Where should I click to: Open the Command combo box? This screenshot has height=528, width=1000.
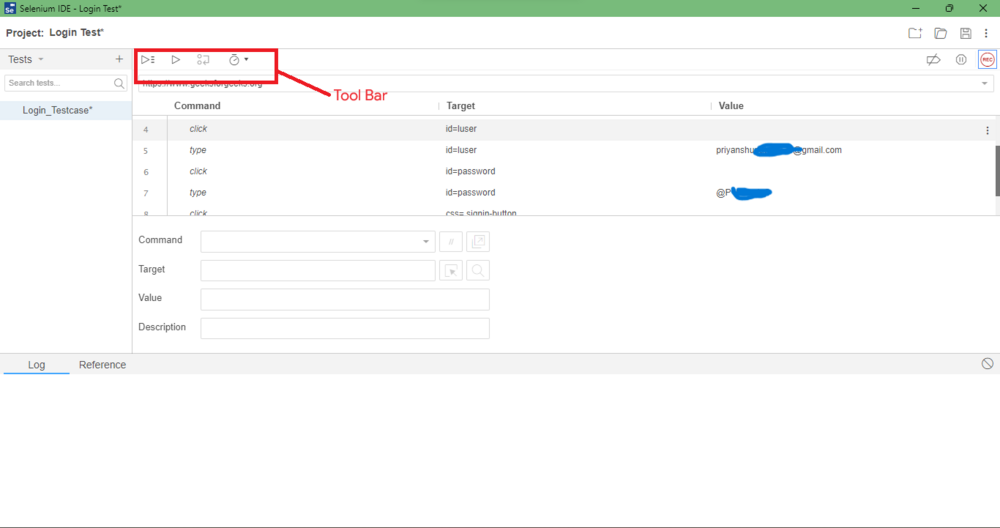(x=318, y=242)
